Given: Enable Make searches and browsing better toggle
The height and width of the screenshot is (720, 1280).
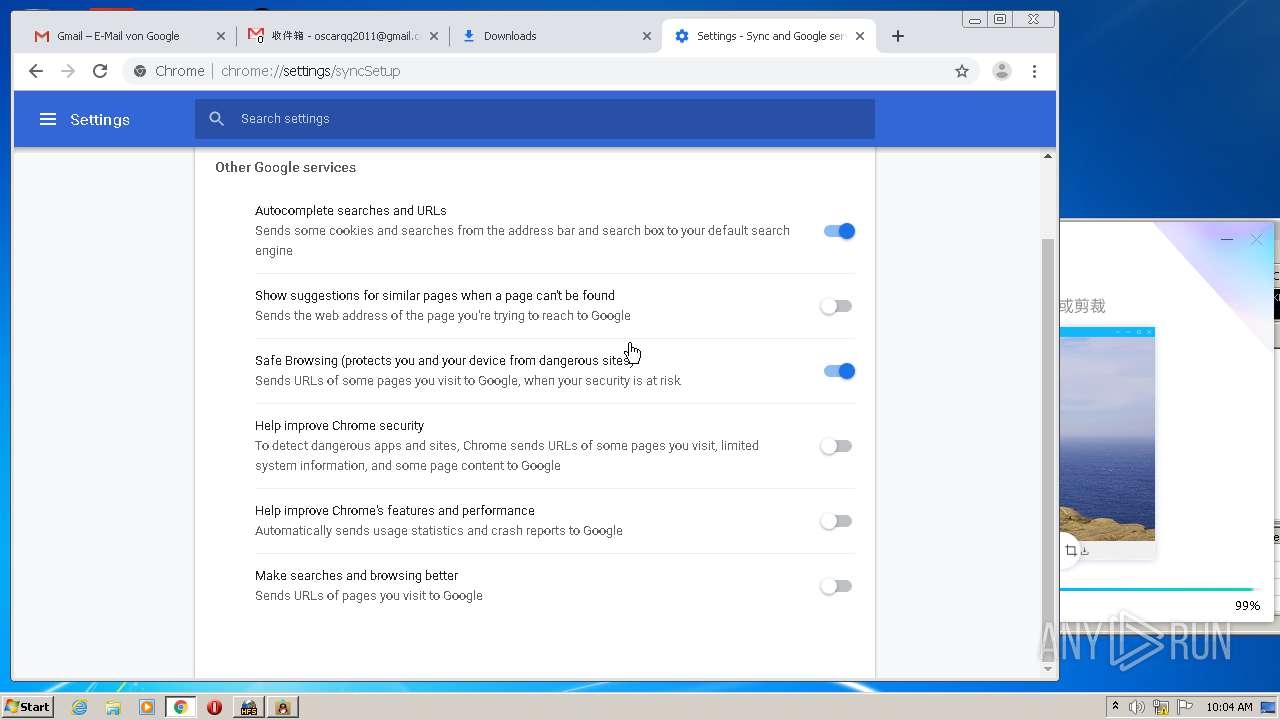Looking at the screenshot, I should pyautogui.click(x=836, y=586).
